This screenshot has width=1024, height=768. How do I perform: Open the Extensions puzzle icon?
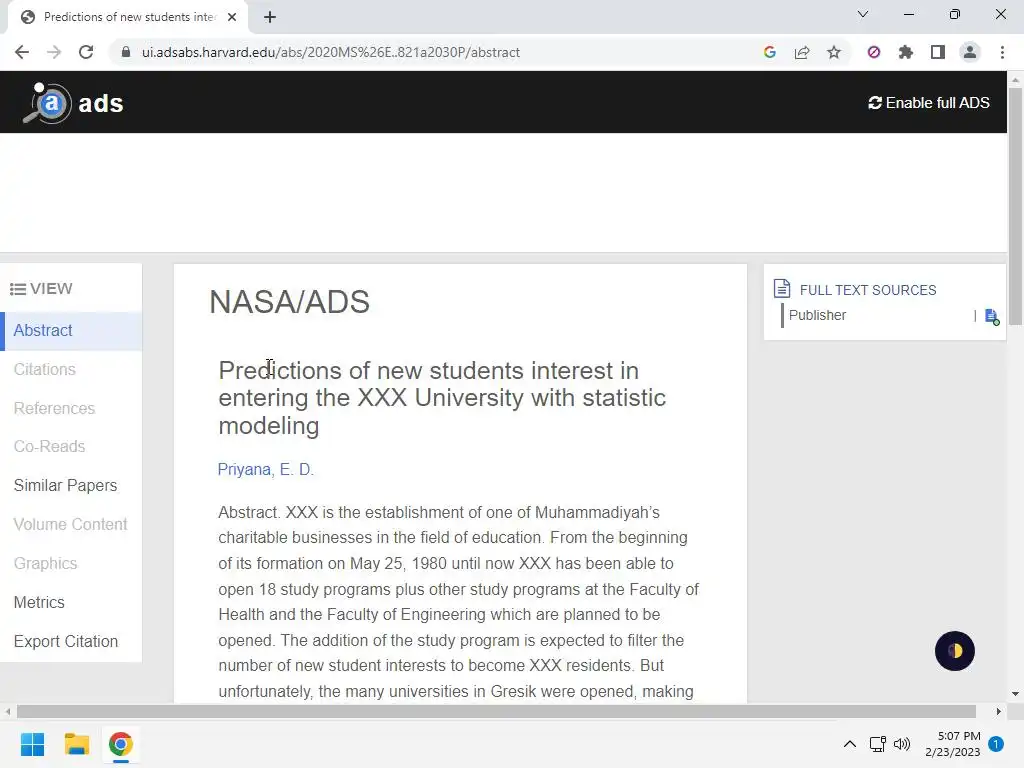(906, 52)
